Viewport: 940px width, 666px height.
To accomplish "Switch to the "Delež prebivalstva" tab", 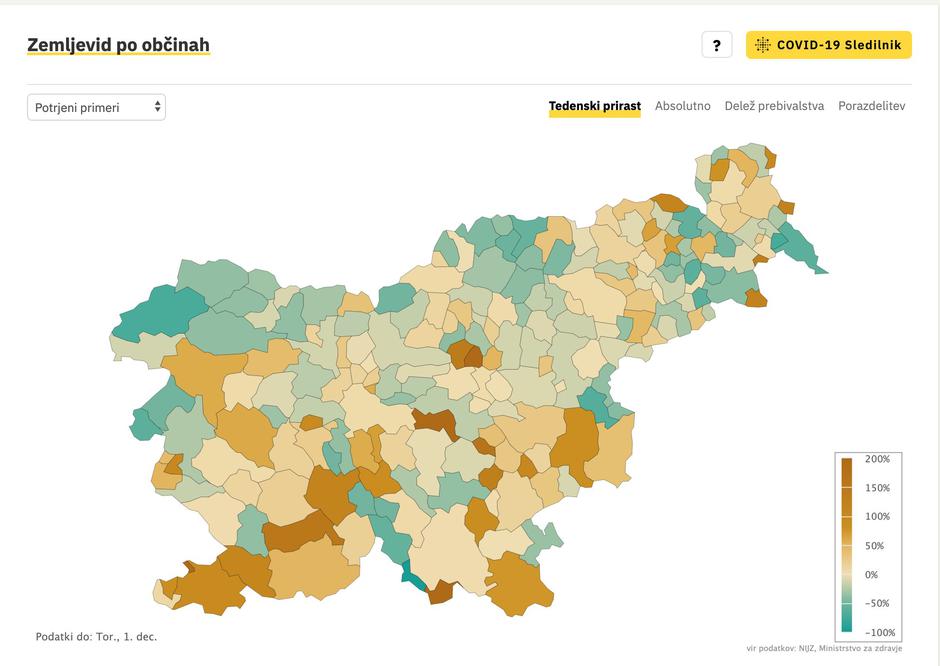I will [x=774, y=105].
